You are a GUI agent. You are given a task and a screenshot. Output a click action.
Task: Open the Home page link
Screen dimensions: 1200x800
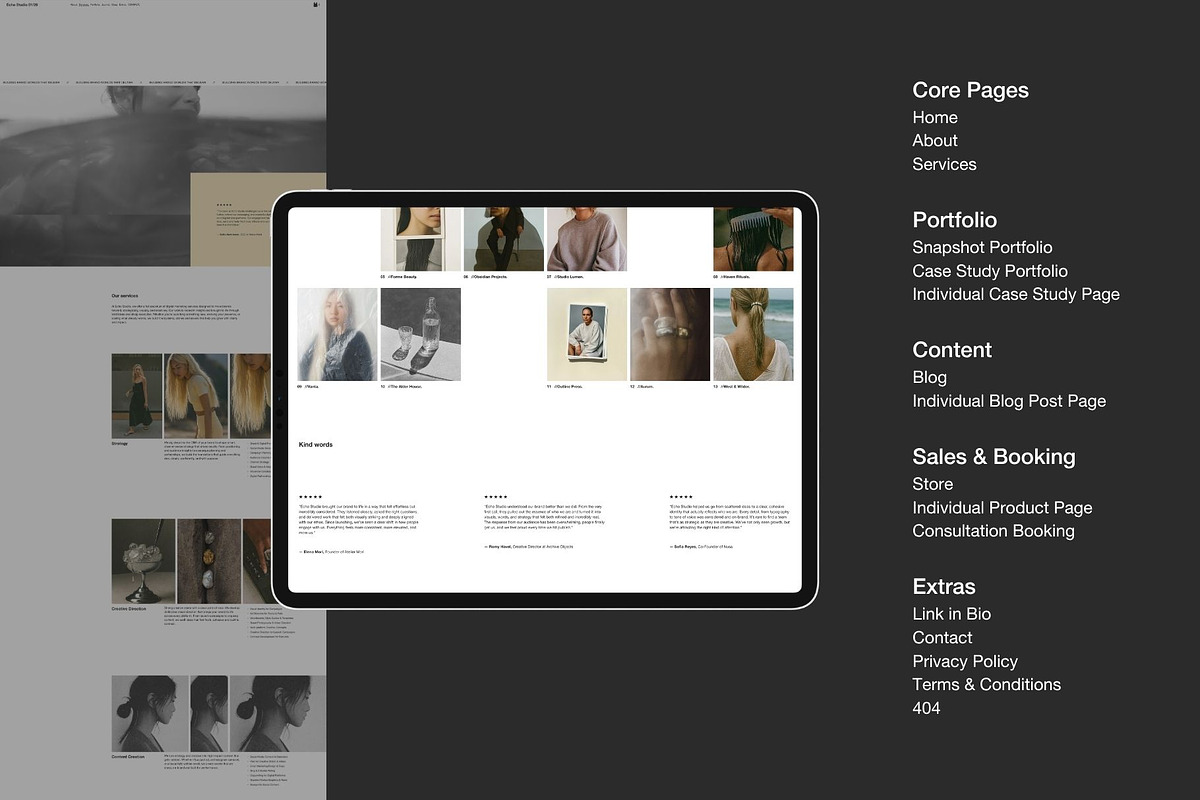point(935,117)
